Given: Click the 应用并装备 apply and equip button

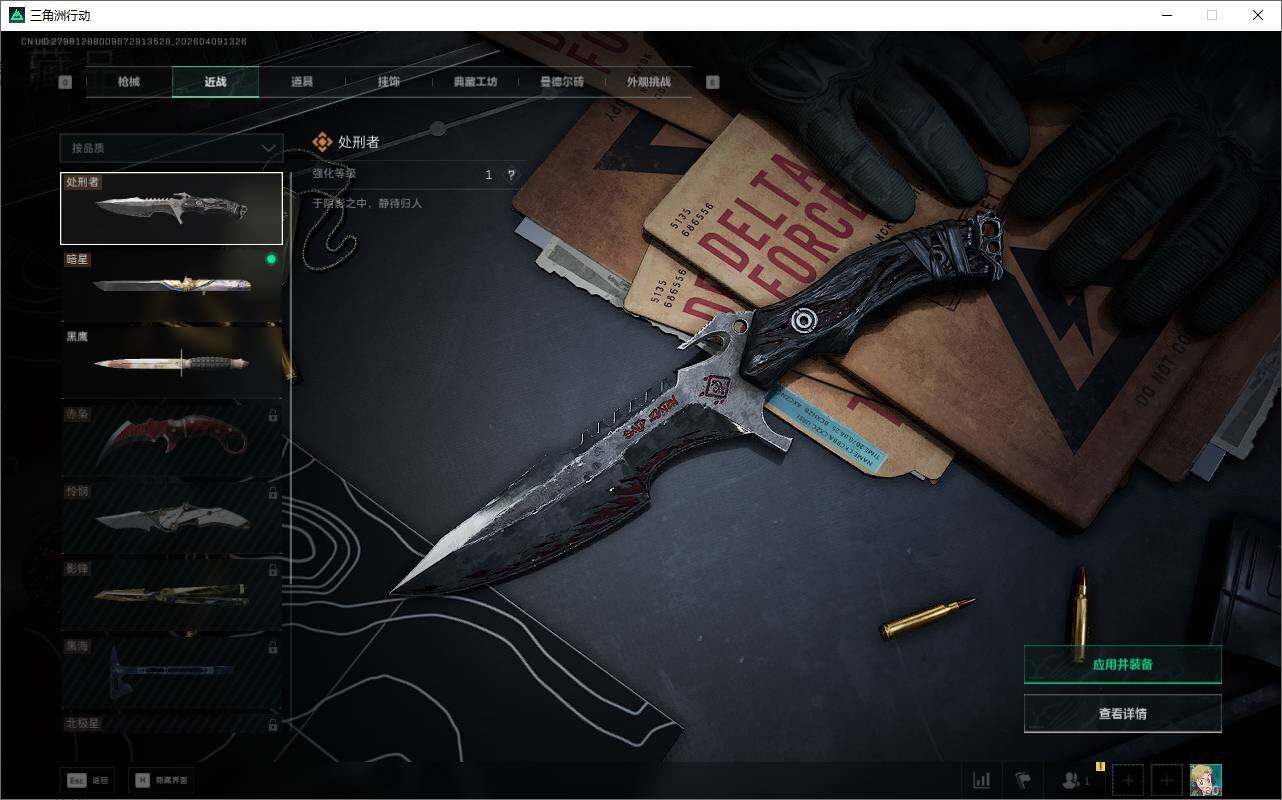Looking at the screenshot, I should coord(1122,664).
